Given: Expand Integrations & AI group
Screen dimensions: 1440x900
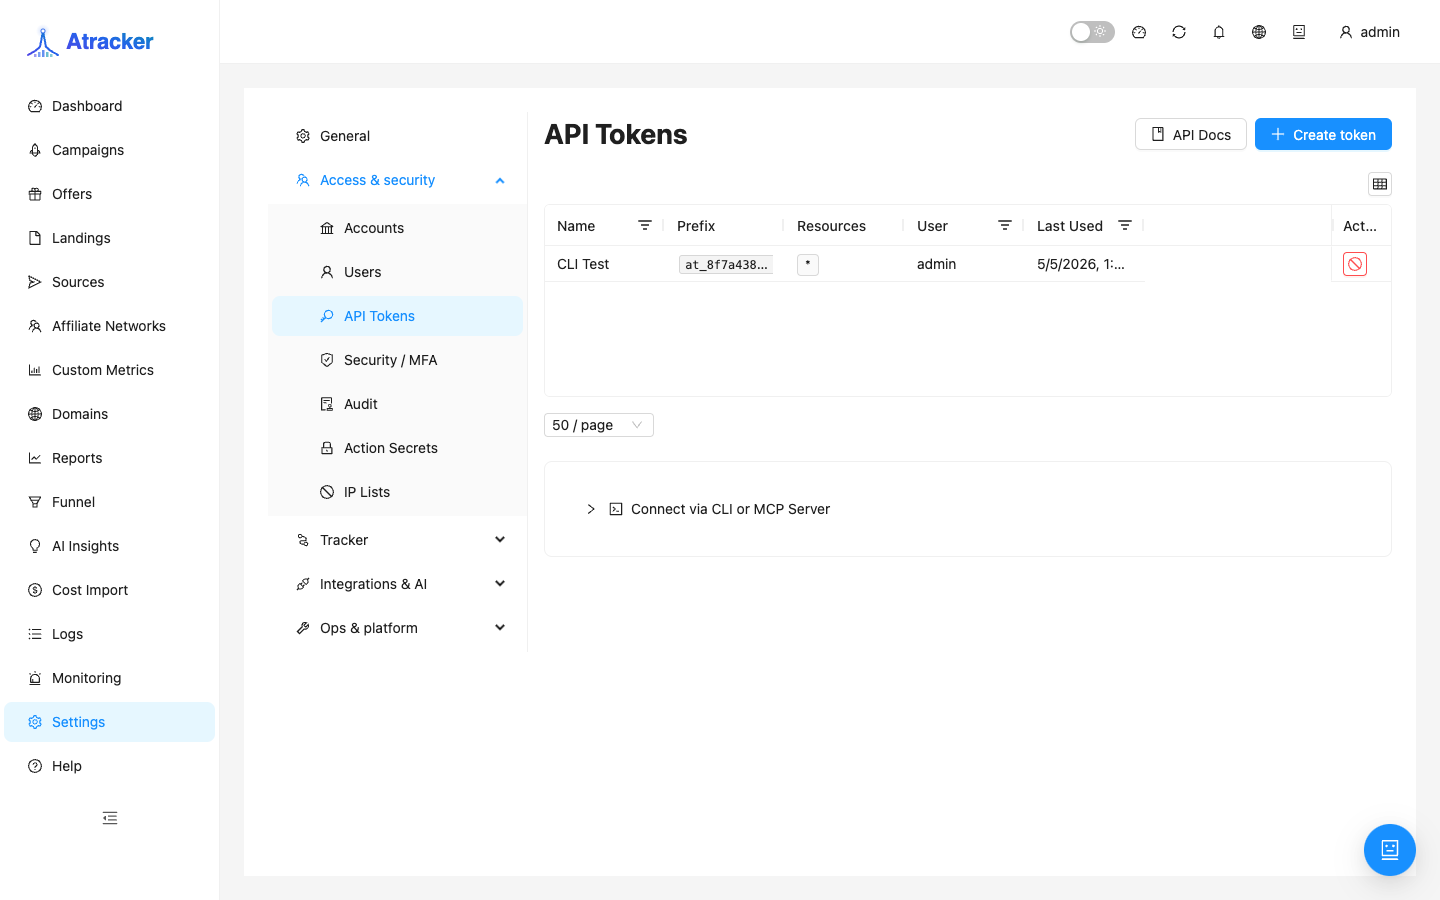Looking at the screenshot, I should [397, 584].
